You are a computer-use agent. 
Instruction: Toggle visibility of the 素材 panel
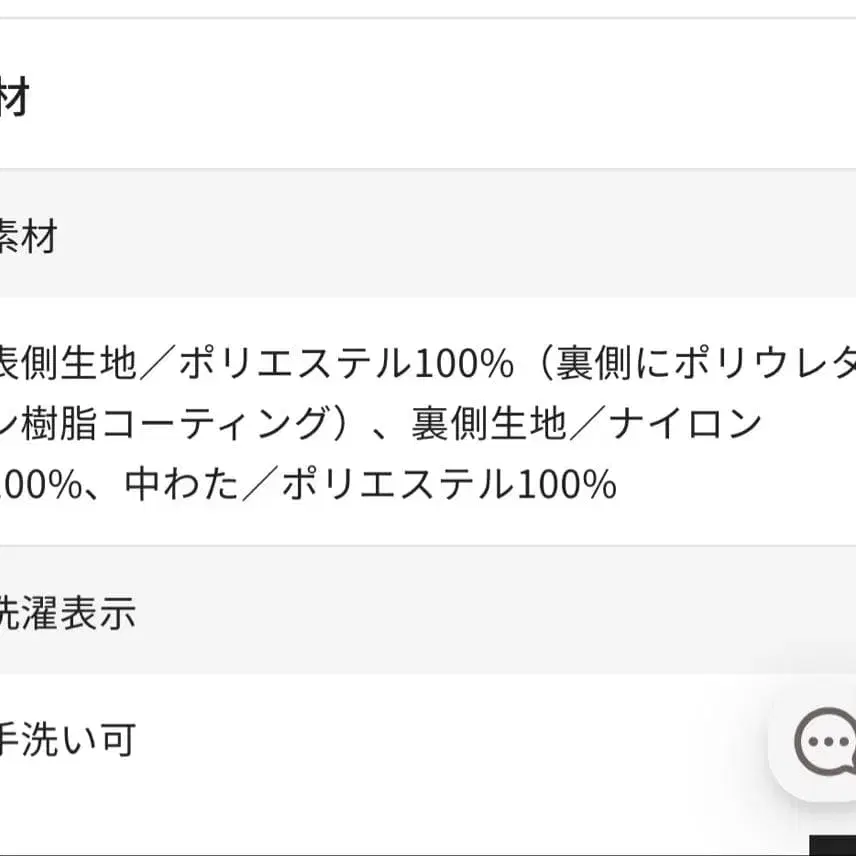click(25, 236)
